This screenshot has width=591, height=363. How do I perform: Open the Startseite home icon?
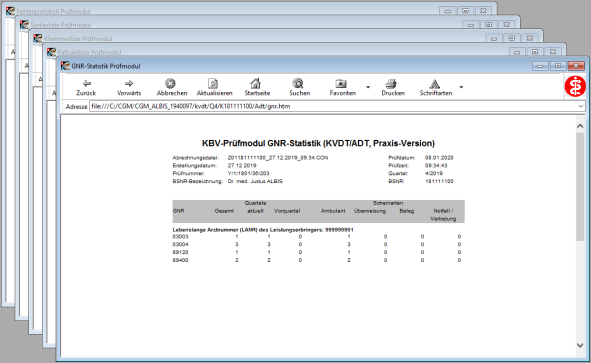coord(257,87)
